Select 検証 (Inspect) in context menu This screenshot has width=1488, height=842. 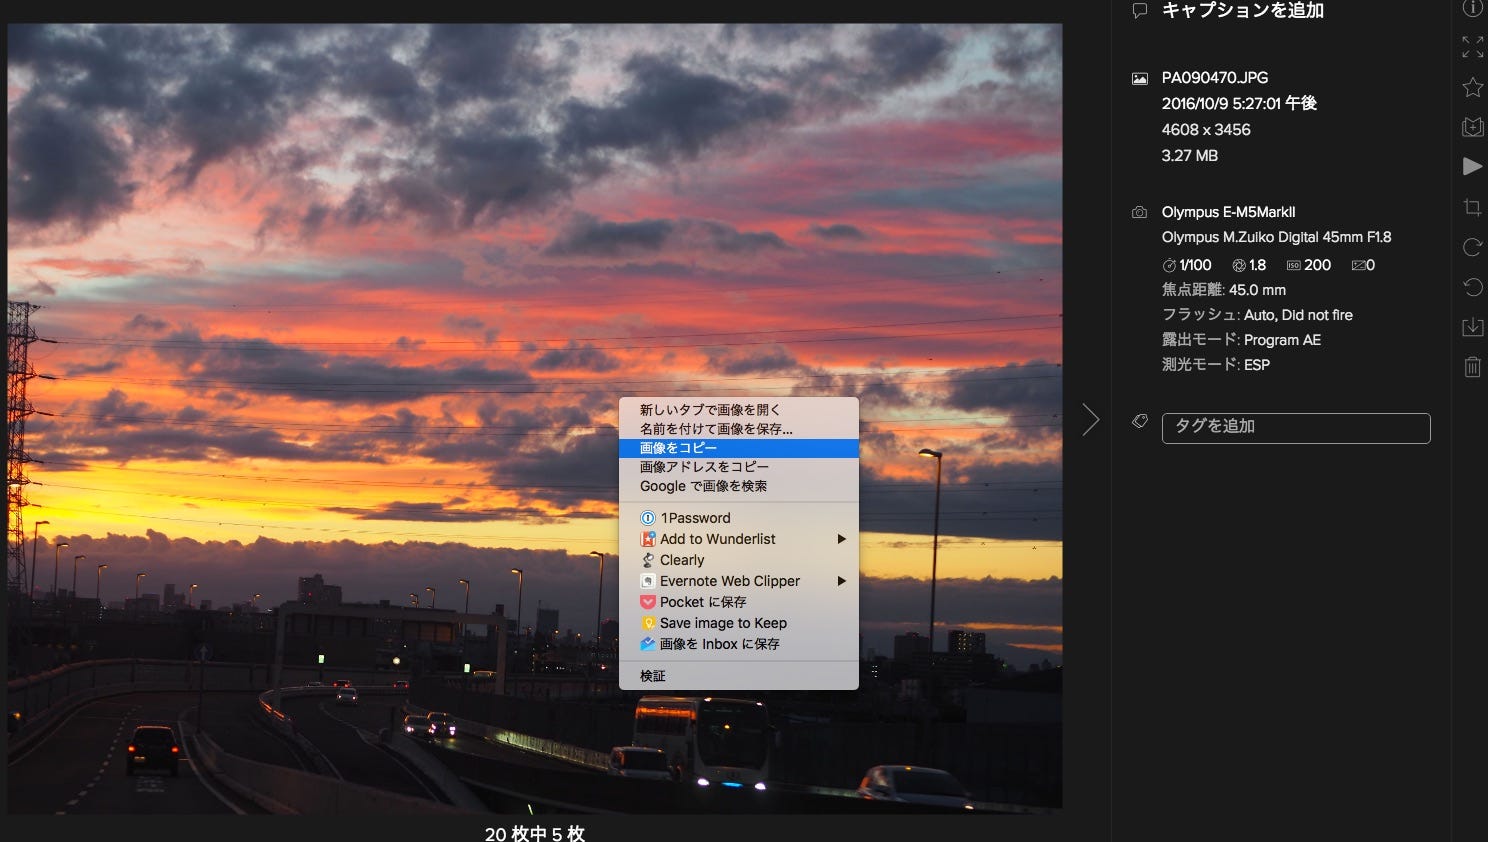(739, 676)
